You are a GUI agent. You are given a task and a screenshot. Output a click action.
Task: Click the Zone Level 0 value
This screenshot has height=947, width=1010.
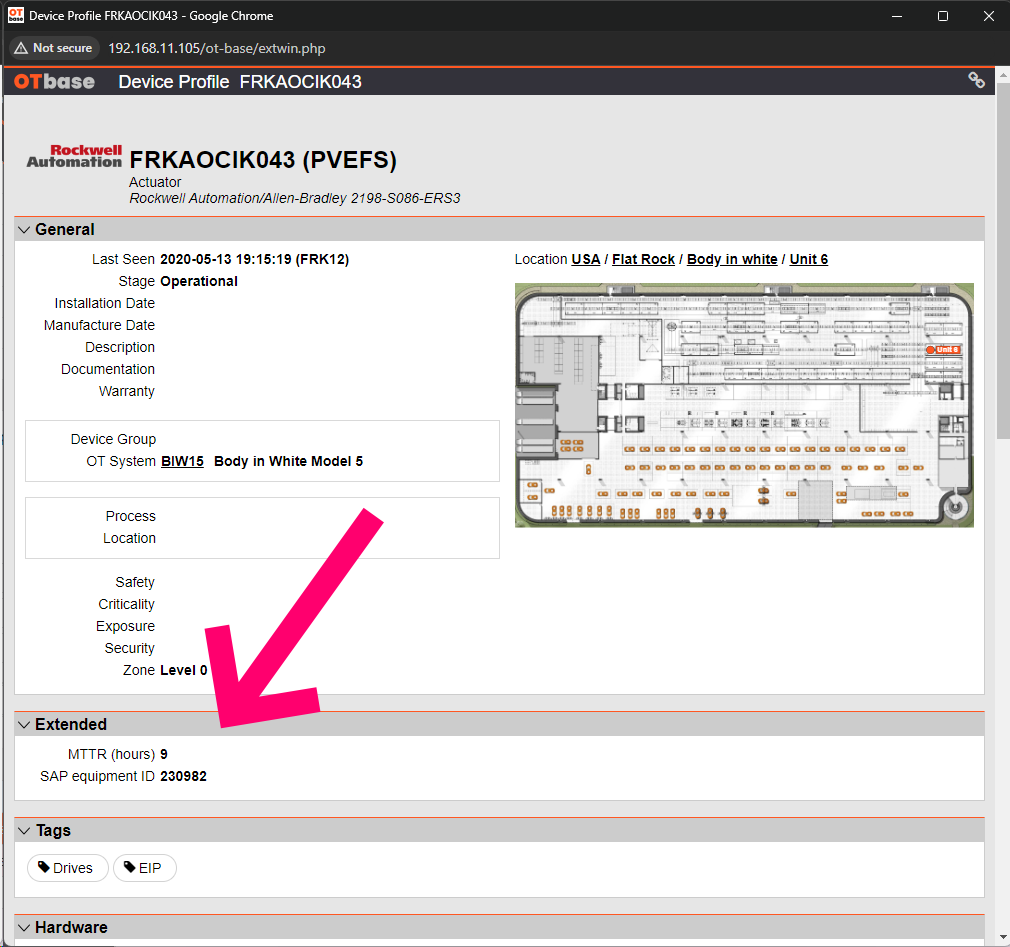[x=184, y=671]
